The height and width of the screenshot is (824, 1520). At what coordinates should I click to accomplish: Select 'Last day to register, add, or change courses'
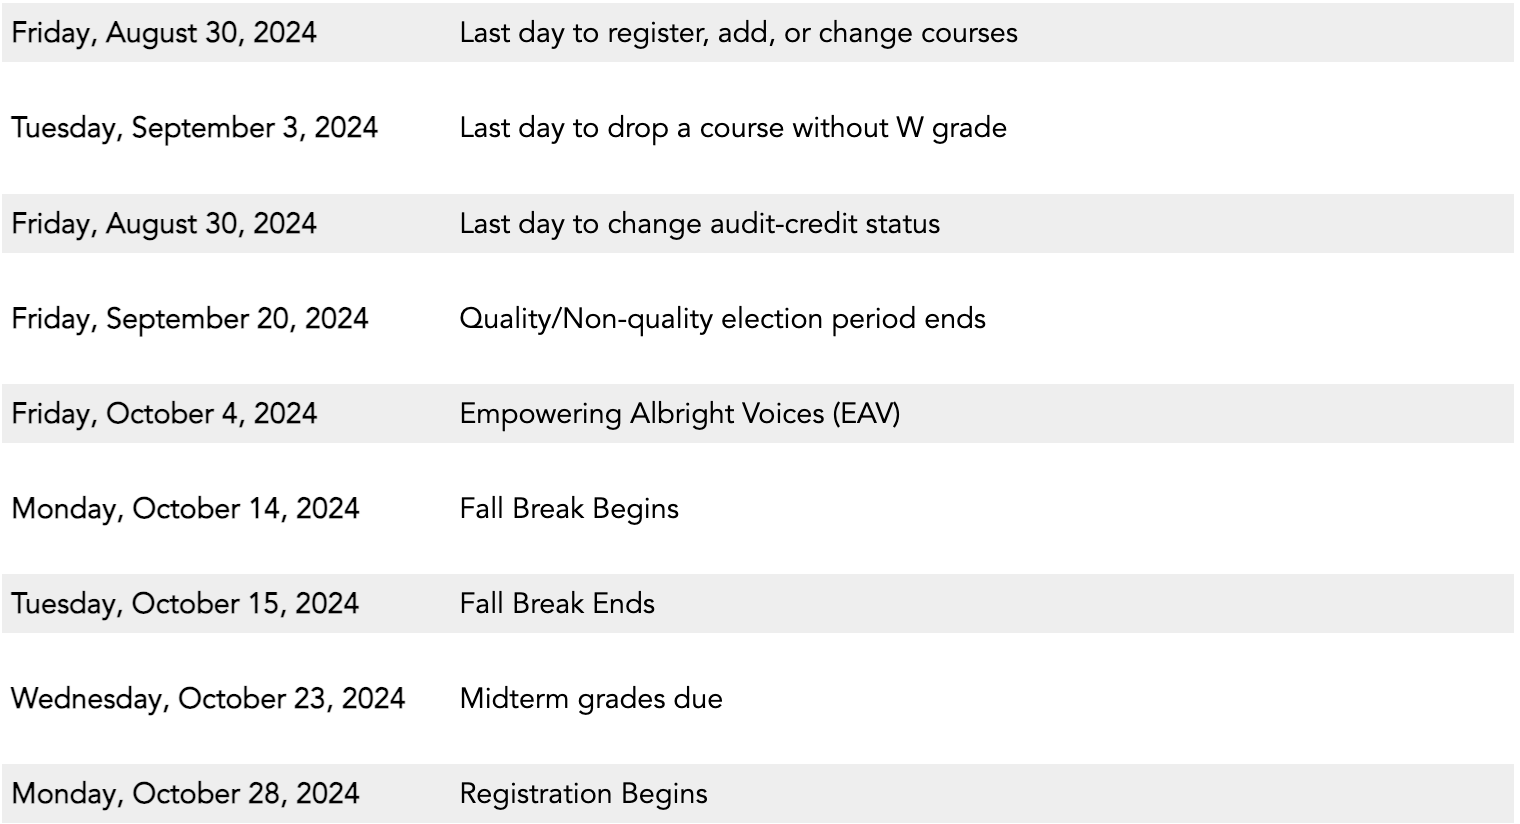(x=738, y=33)
